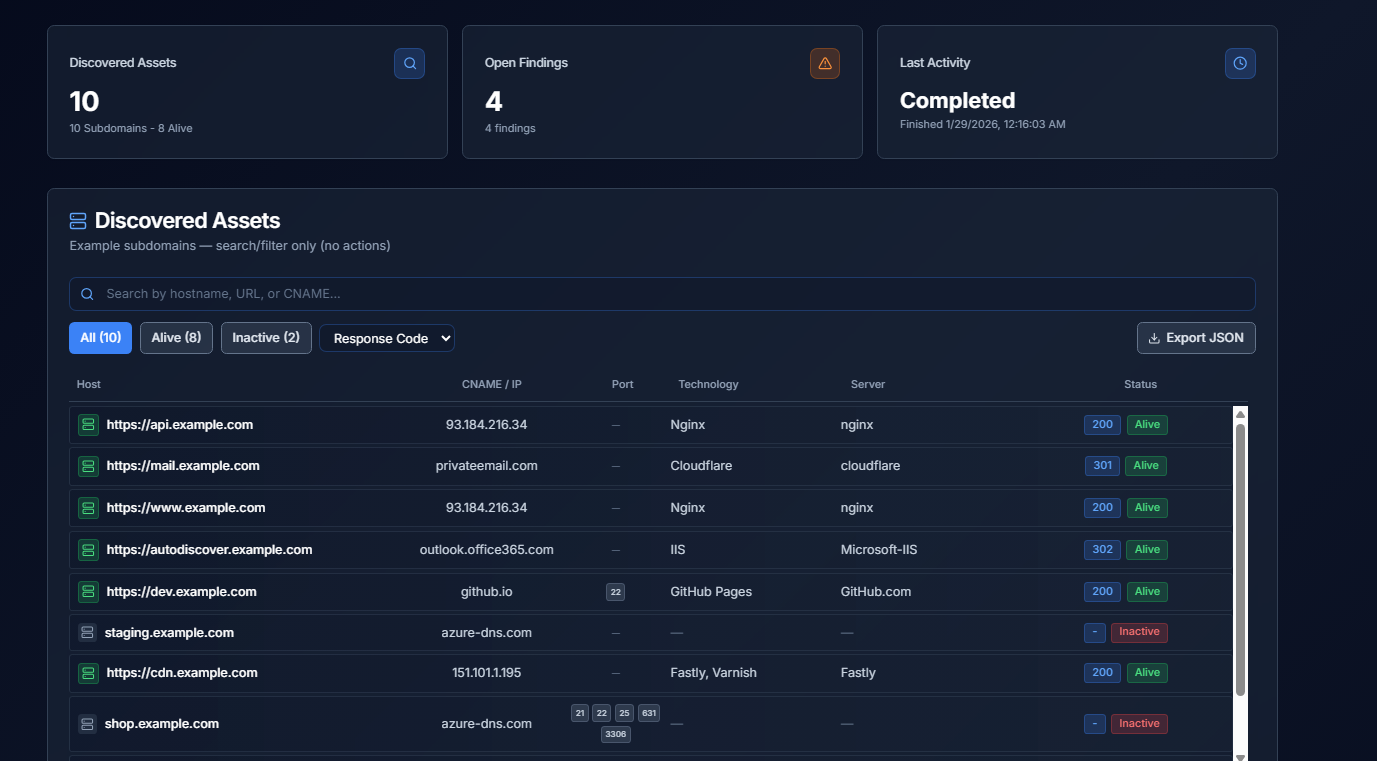Click the gray server icon next to staging.example.com
This screenshot has height=761, width=1377.
[x=88, y=632]
